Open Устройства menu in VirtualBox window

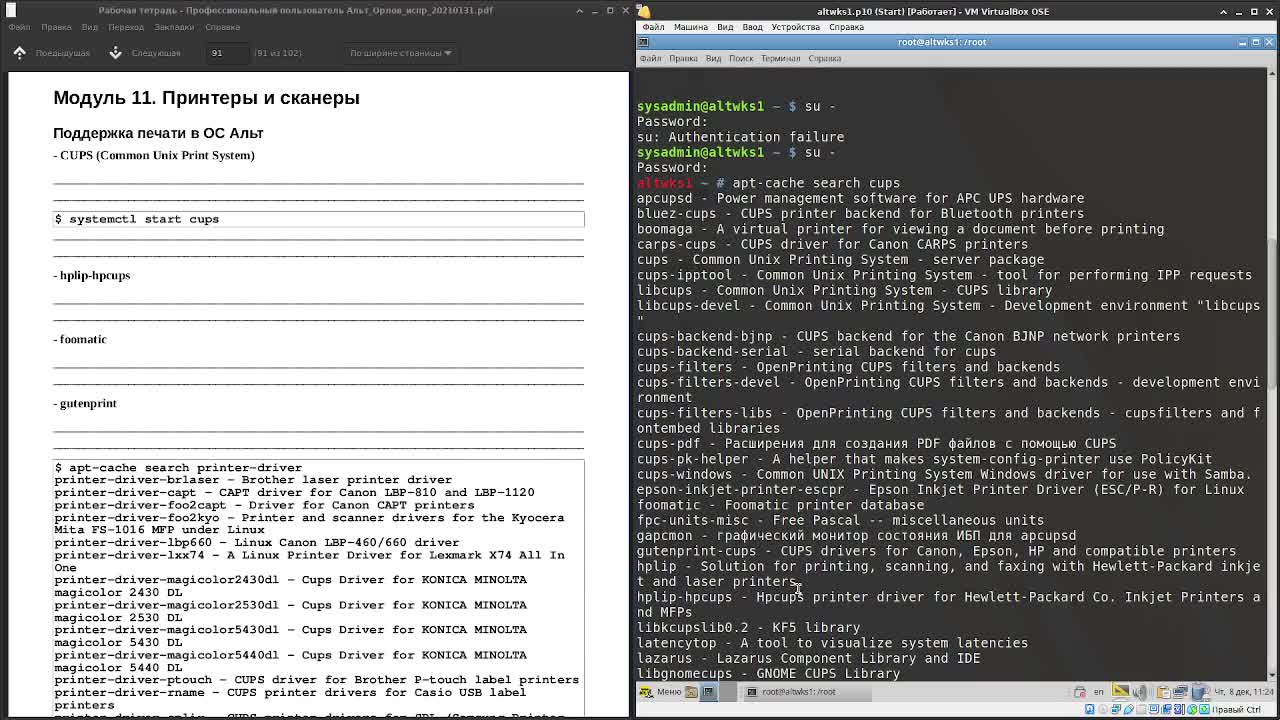coord(796,27)
